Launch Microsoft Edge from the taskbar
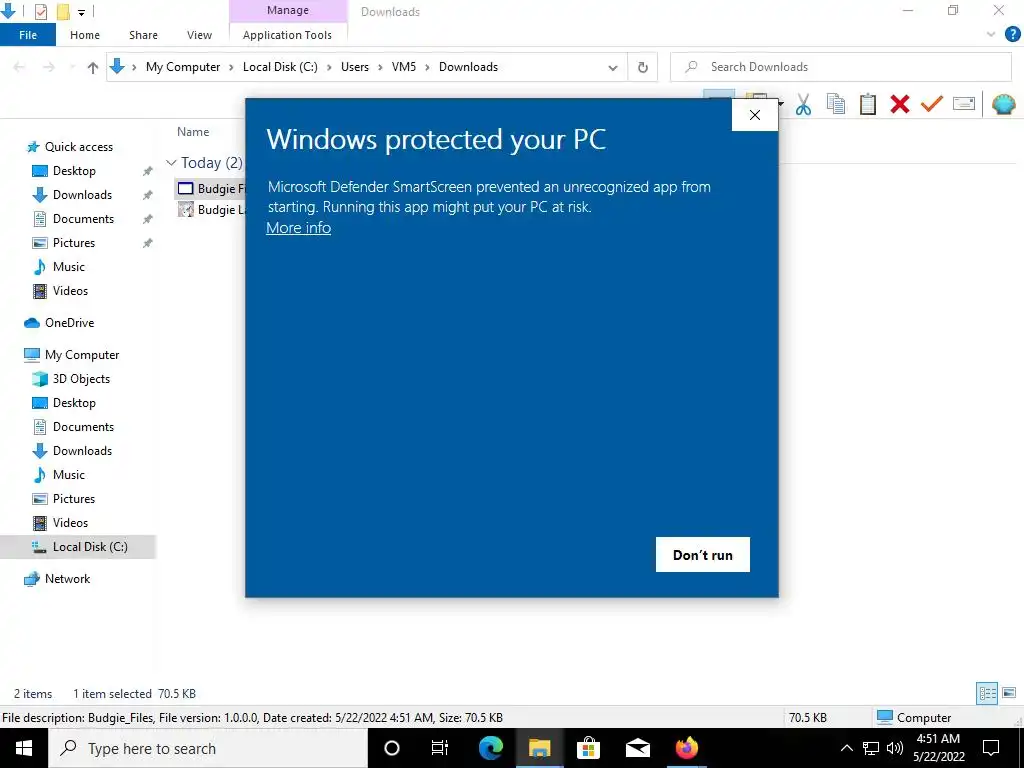Viewport: 1024px width, 768px height. [x=491, y=748]
